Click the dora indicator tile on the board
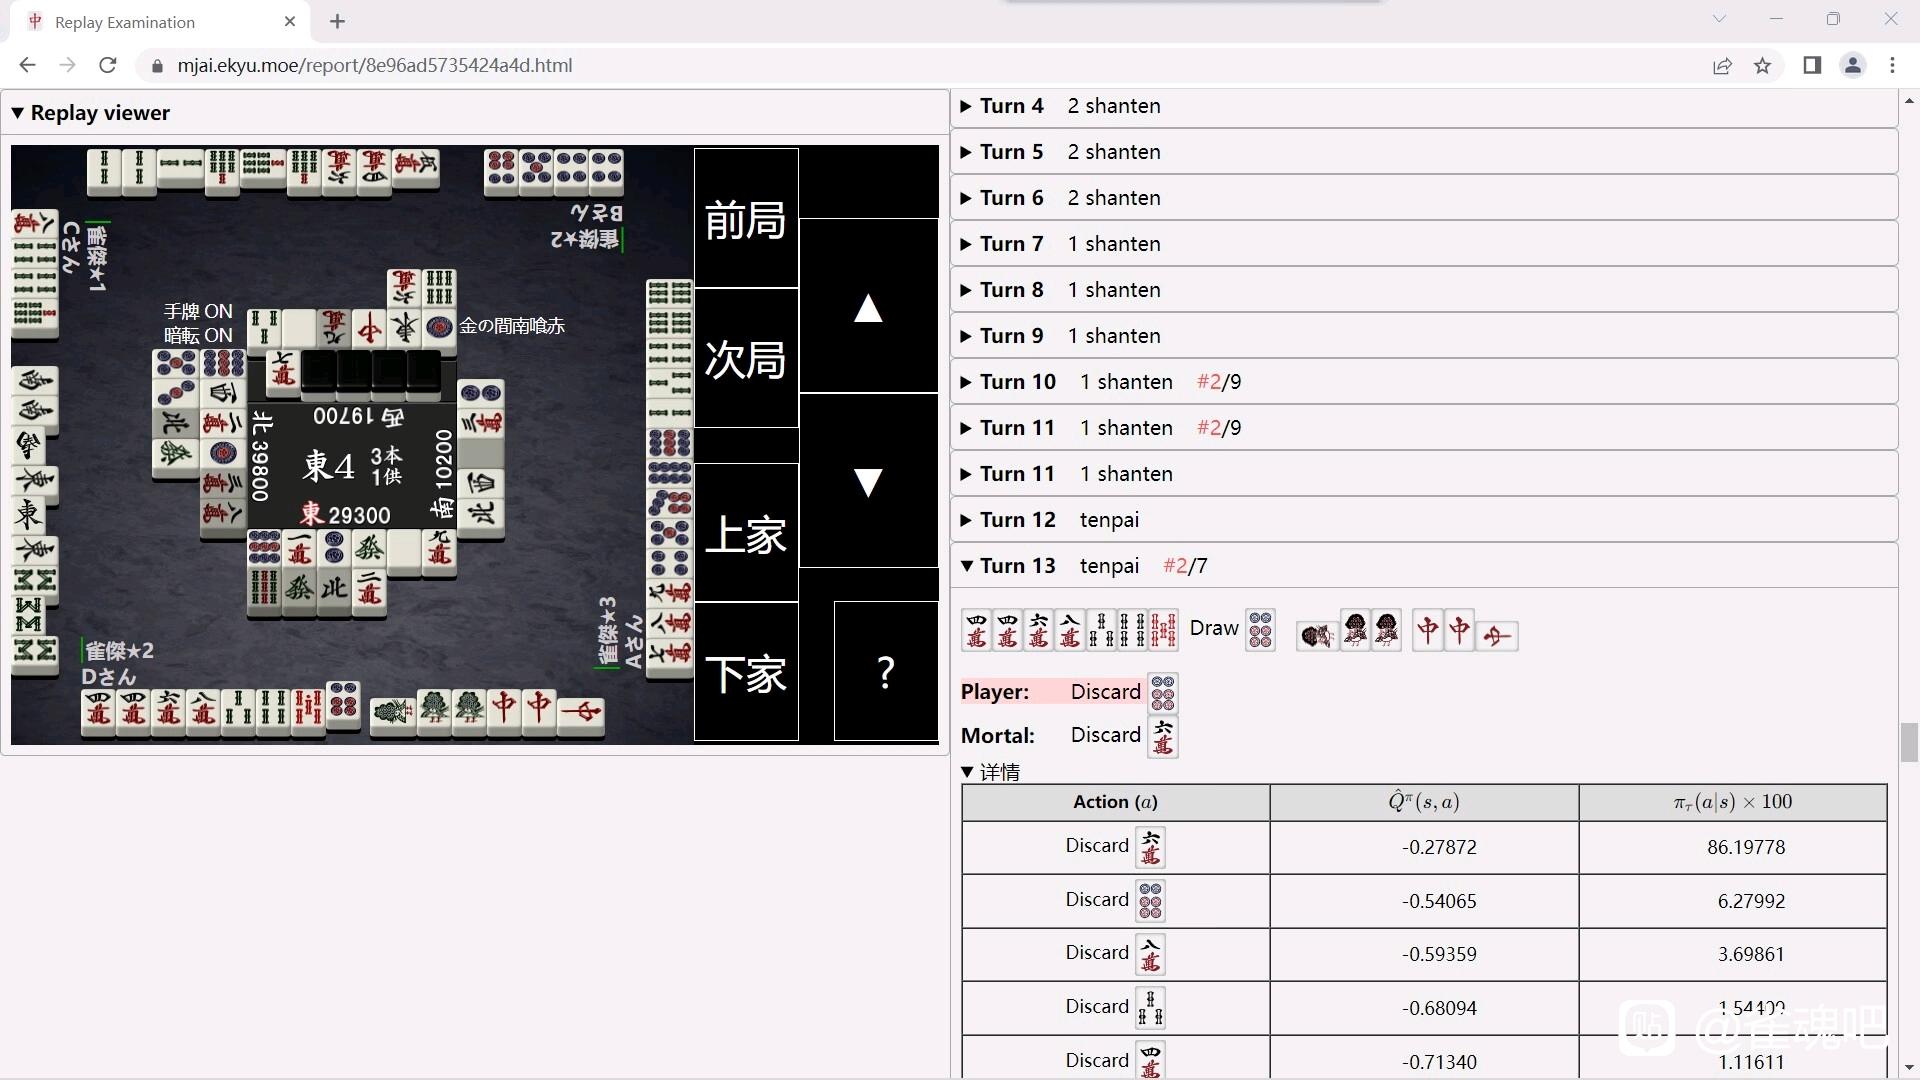The width and height of the screenshot is (1920, 1080). (283, 372)
